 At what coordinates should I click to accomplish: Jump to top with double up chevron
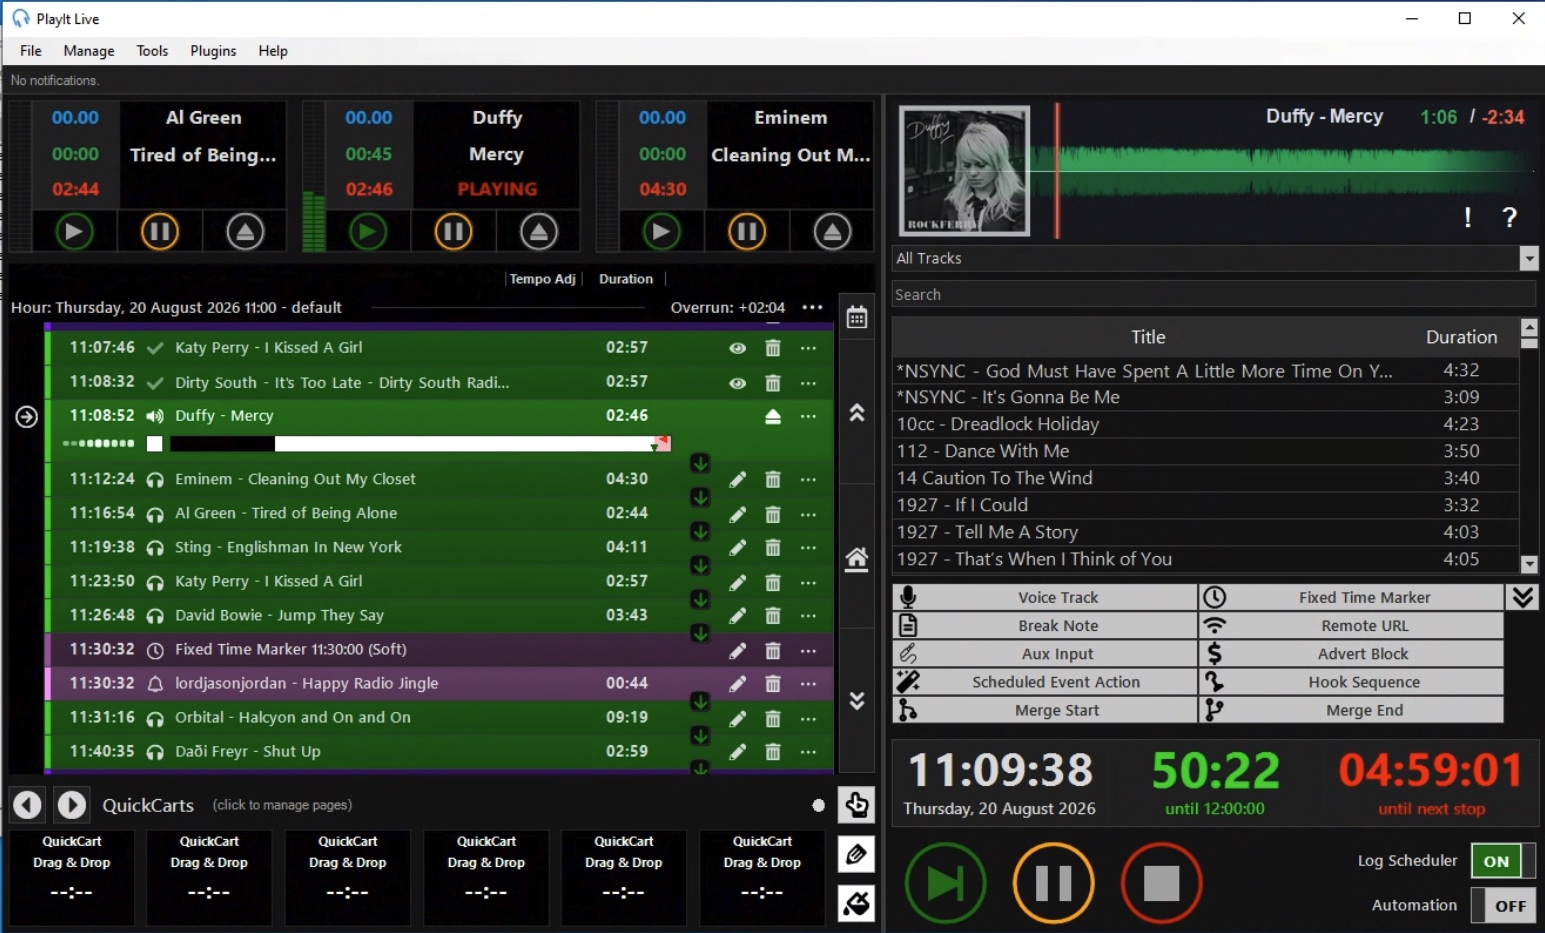click(857, 412)
